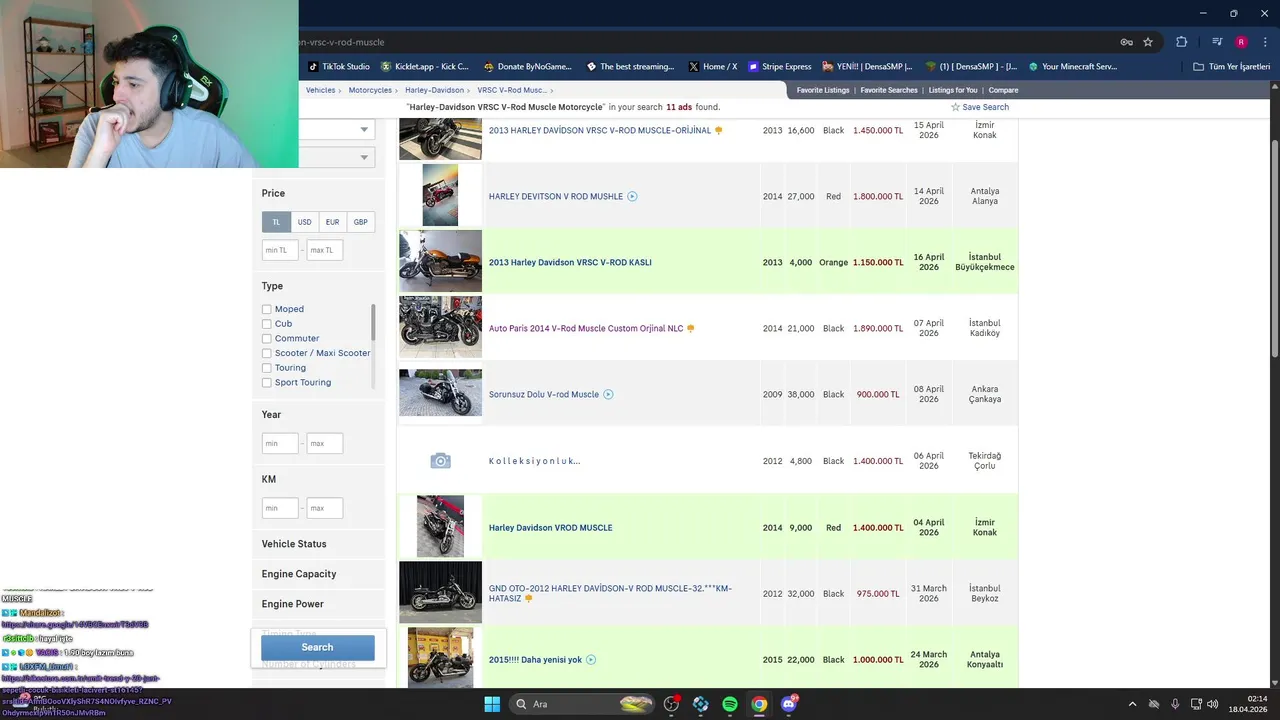Click the video play icon on HARLEY DEVITSON listing
The height and width of the screenshot is (720, 1280).
[632, 196]
